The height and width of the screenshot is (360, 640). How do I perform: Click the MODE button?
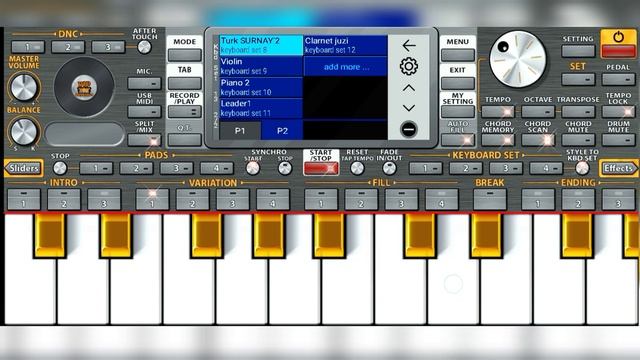point(184,55)
